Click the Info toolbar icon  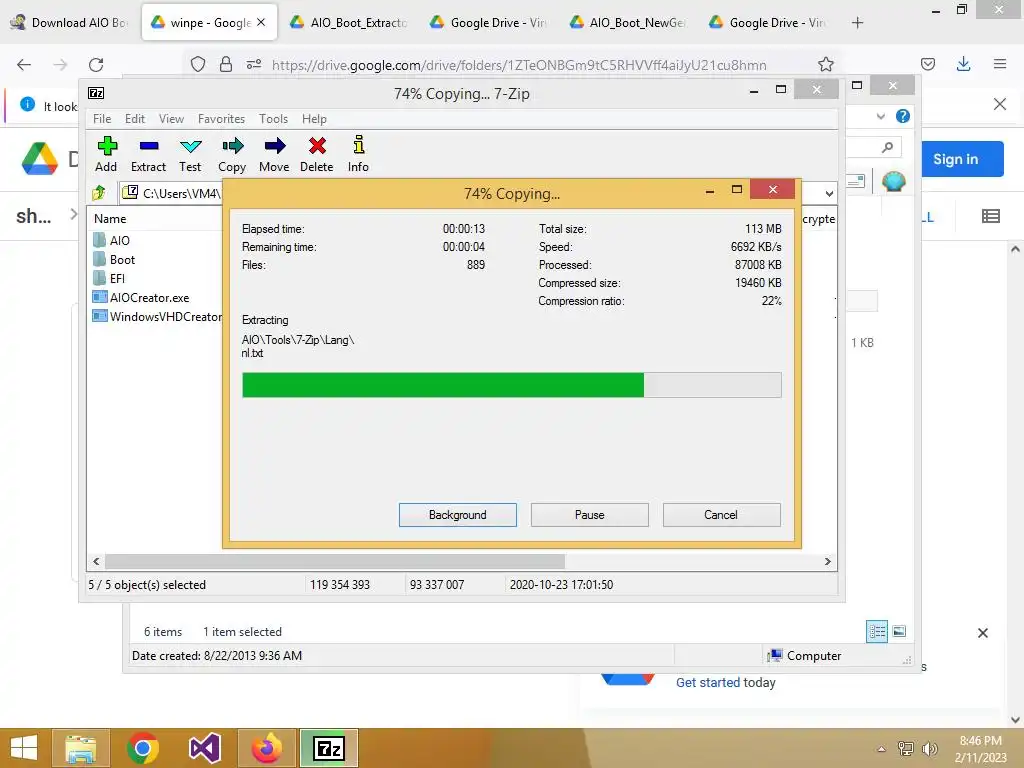tap(358, 154)
